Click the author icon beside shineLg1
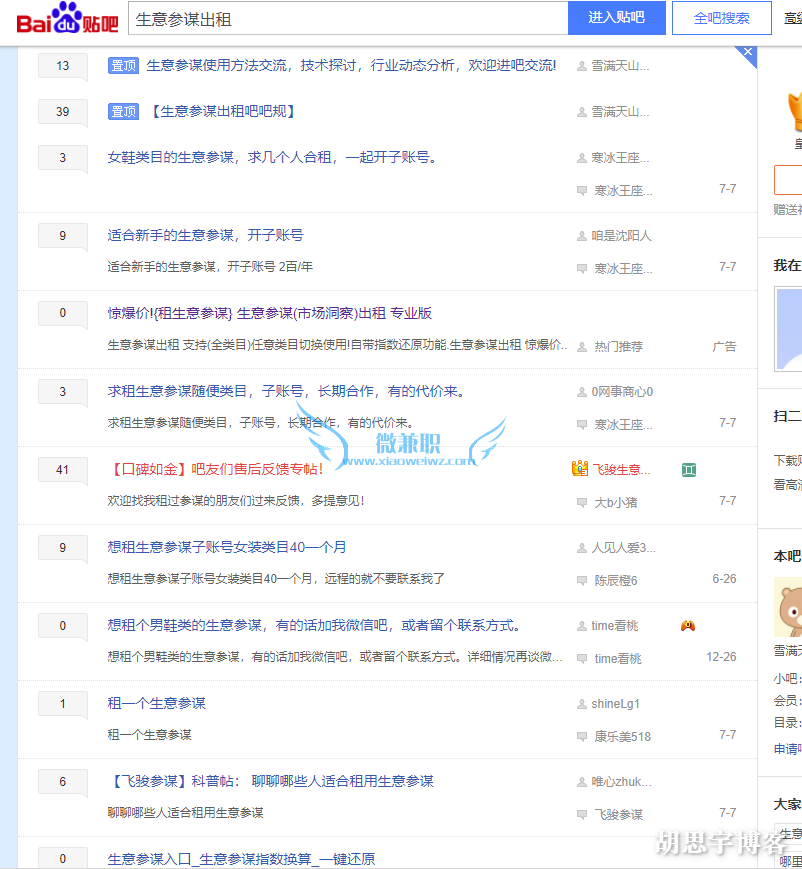The image size is (802, 869). click(x=582, y=704)
